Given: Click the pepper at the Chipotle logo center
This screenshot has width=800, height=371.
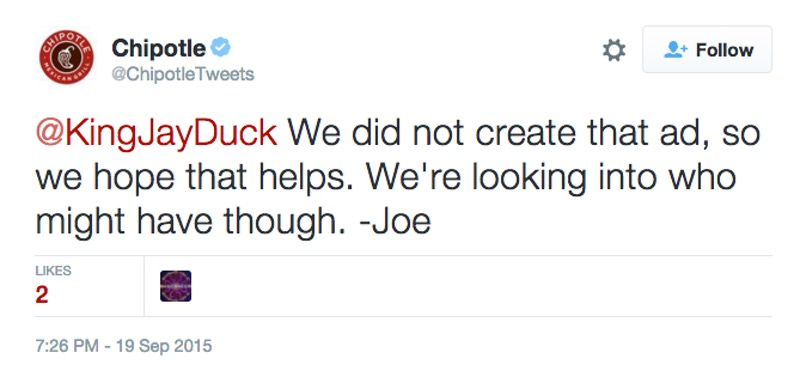Looking at the screenshot, I should coord(66,57).
